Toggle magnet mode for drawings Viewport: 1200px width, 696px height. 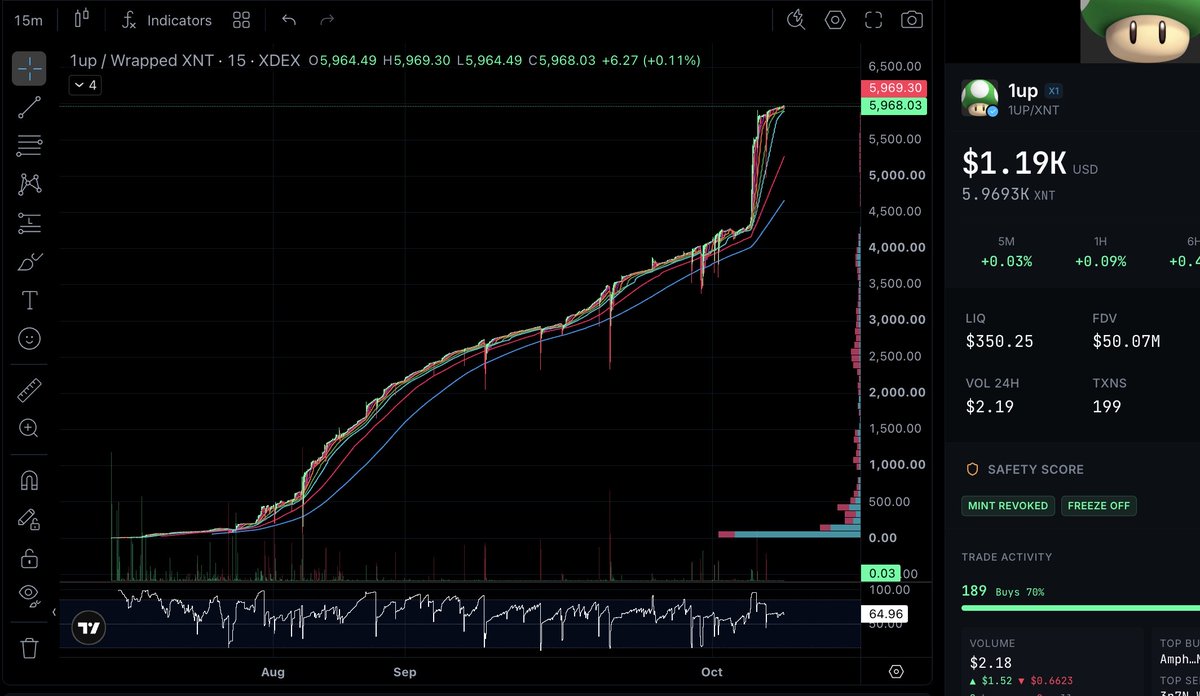click(x=29, y=480)
